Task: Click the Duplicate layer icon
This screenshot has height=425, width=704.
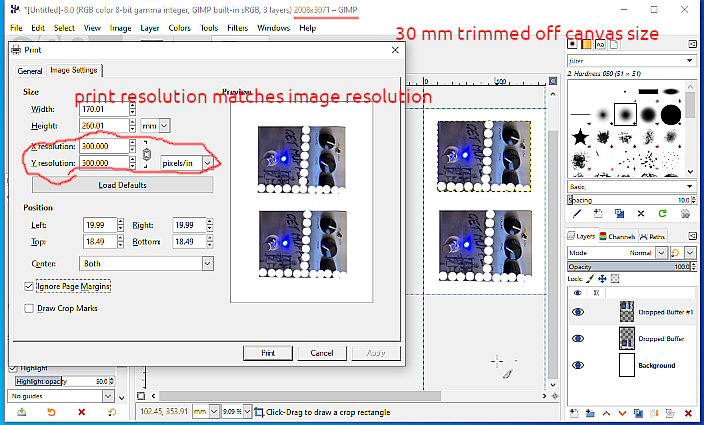Action: click(638, 413)
